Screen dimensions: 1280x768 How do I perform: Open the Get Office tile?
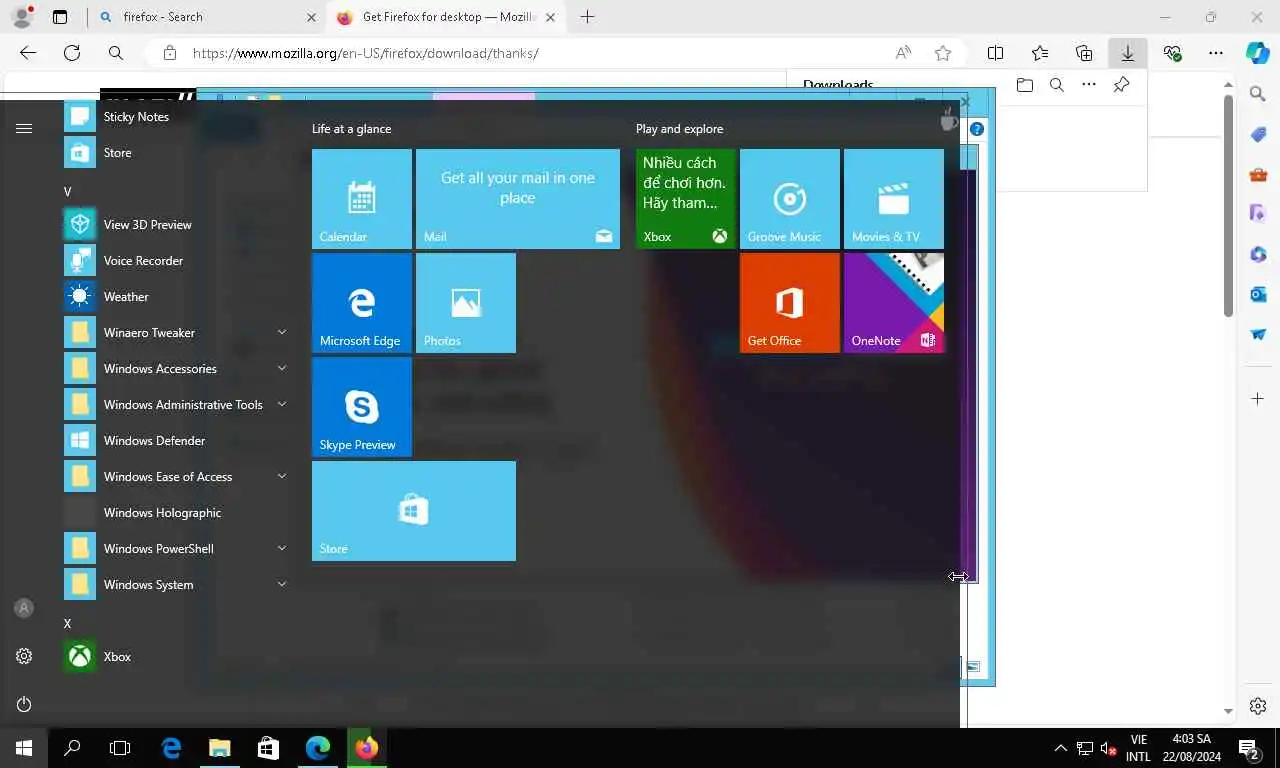pyautogui.click(x=790, y=303)
